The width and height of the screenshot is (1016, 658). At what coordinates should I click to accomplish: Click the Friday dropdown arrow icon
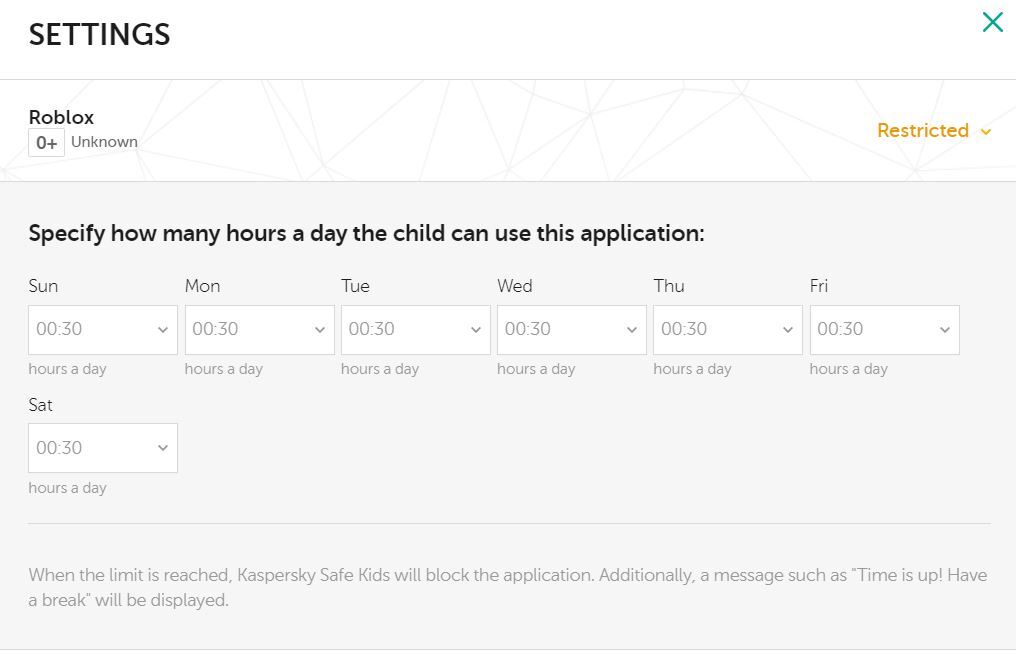(x=945, y=330)
